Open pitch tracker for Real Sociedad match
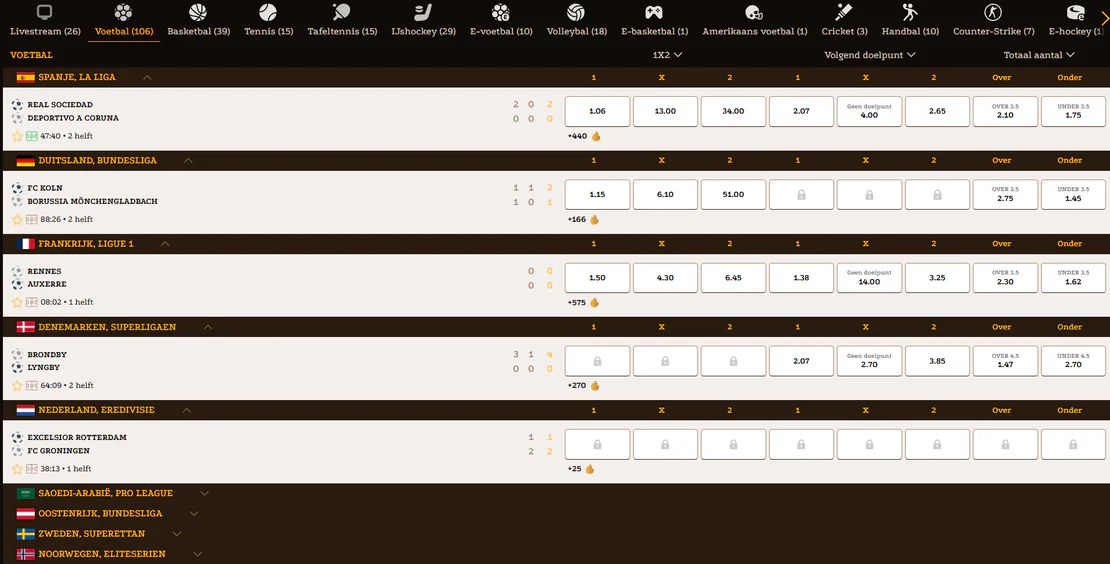 pyautogui.click(x=32, y=136)
